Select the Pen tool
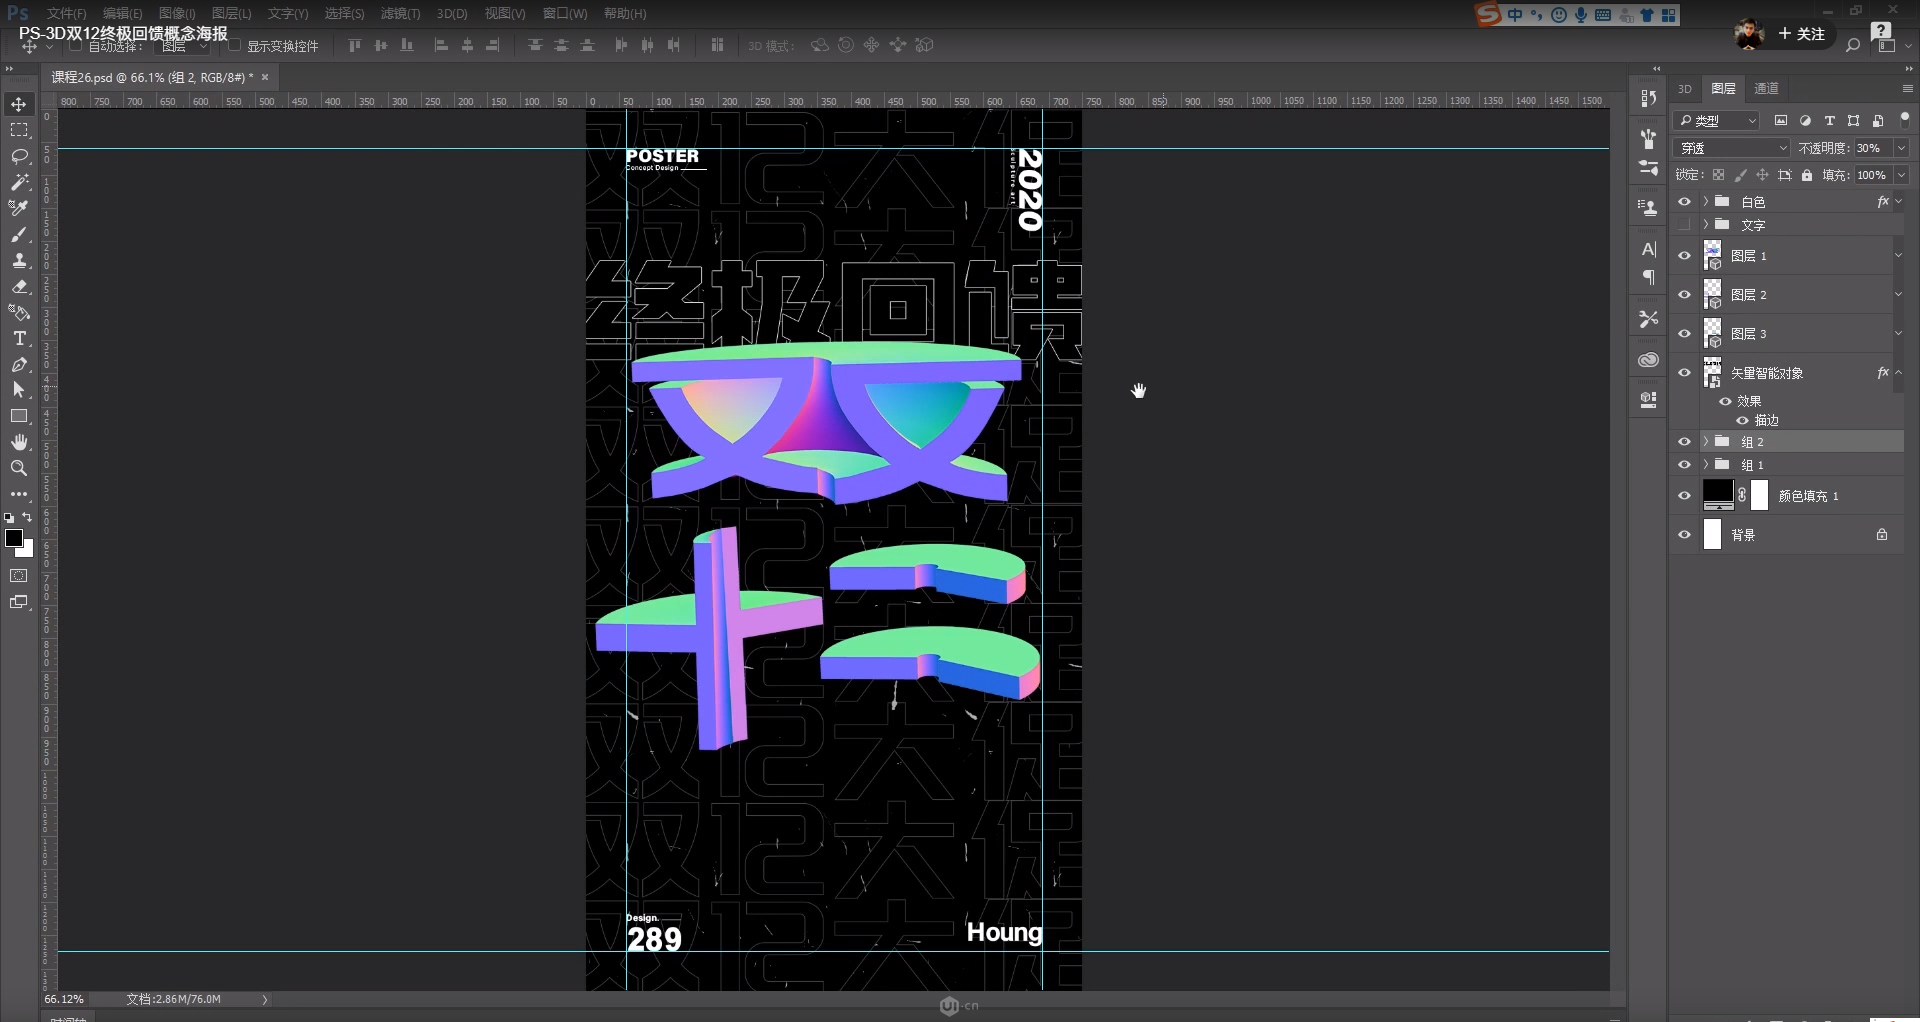Viewport: 1920px width, 1022px height. click(x=19, y=365)
